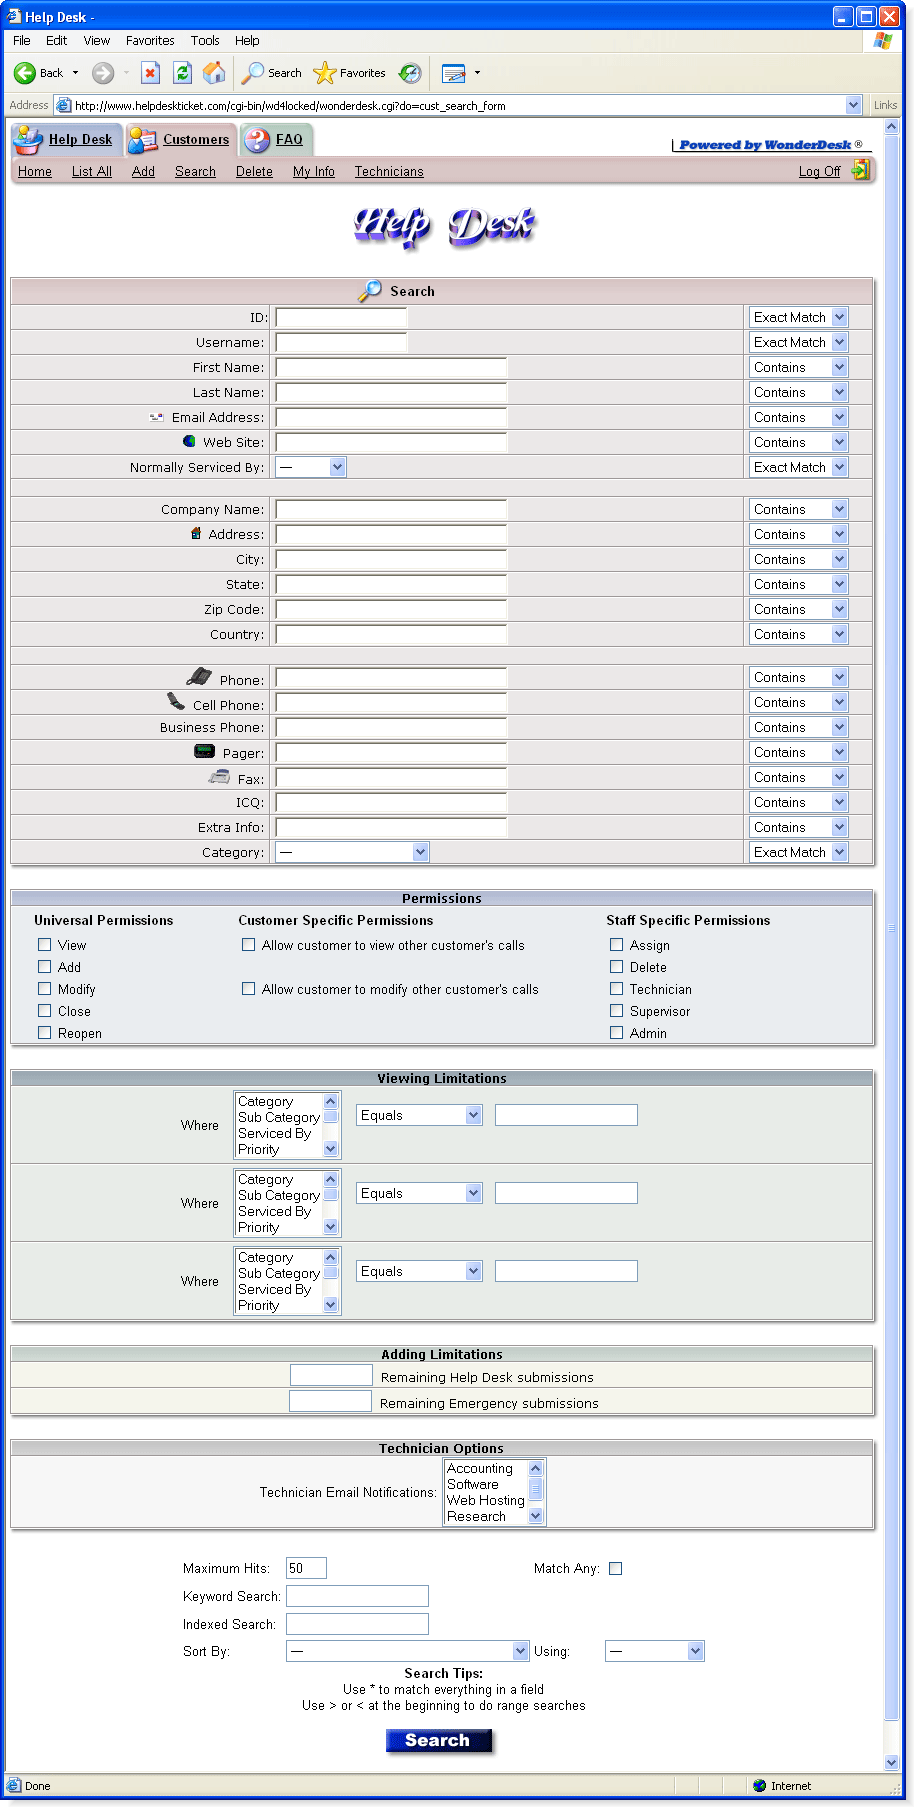Open the Category value dropdown

(x=352, y=852)
